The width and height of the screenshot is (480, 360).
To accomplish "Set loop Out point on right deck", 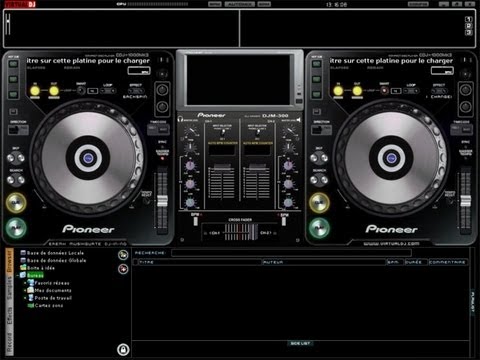I will click(357, 90).
